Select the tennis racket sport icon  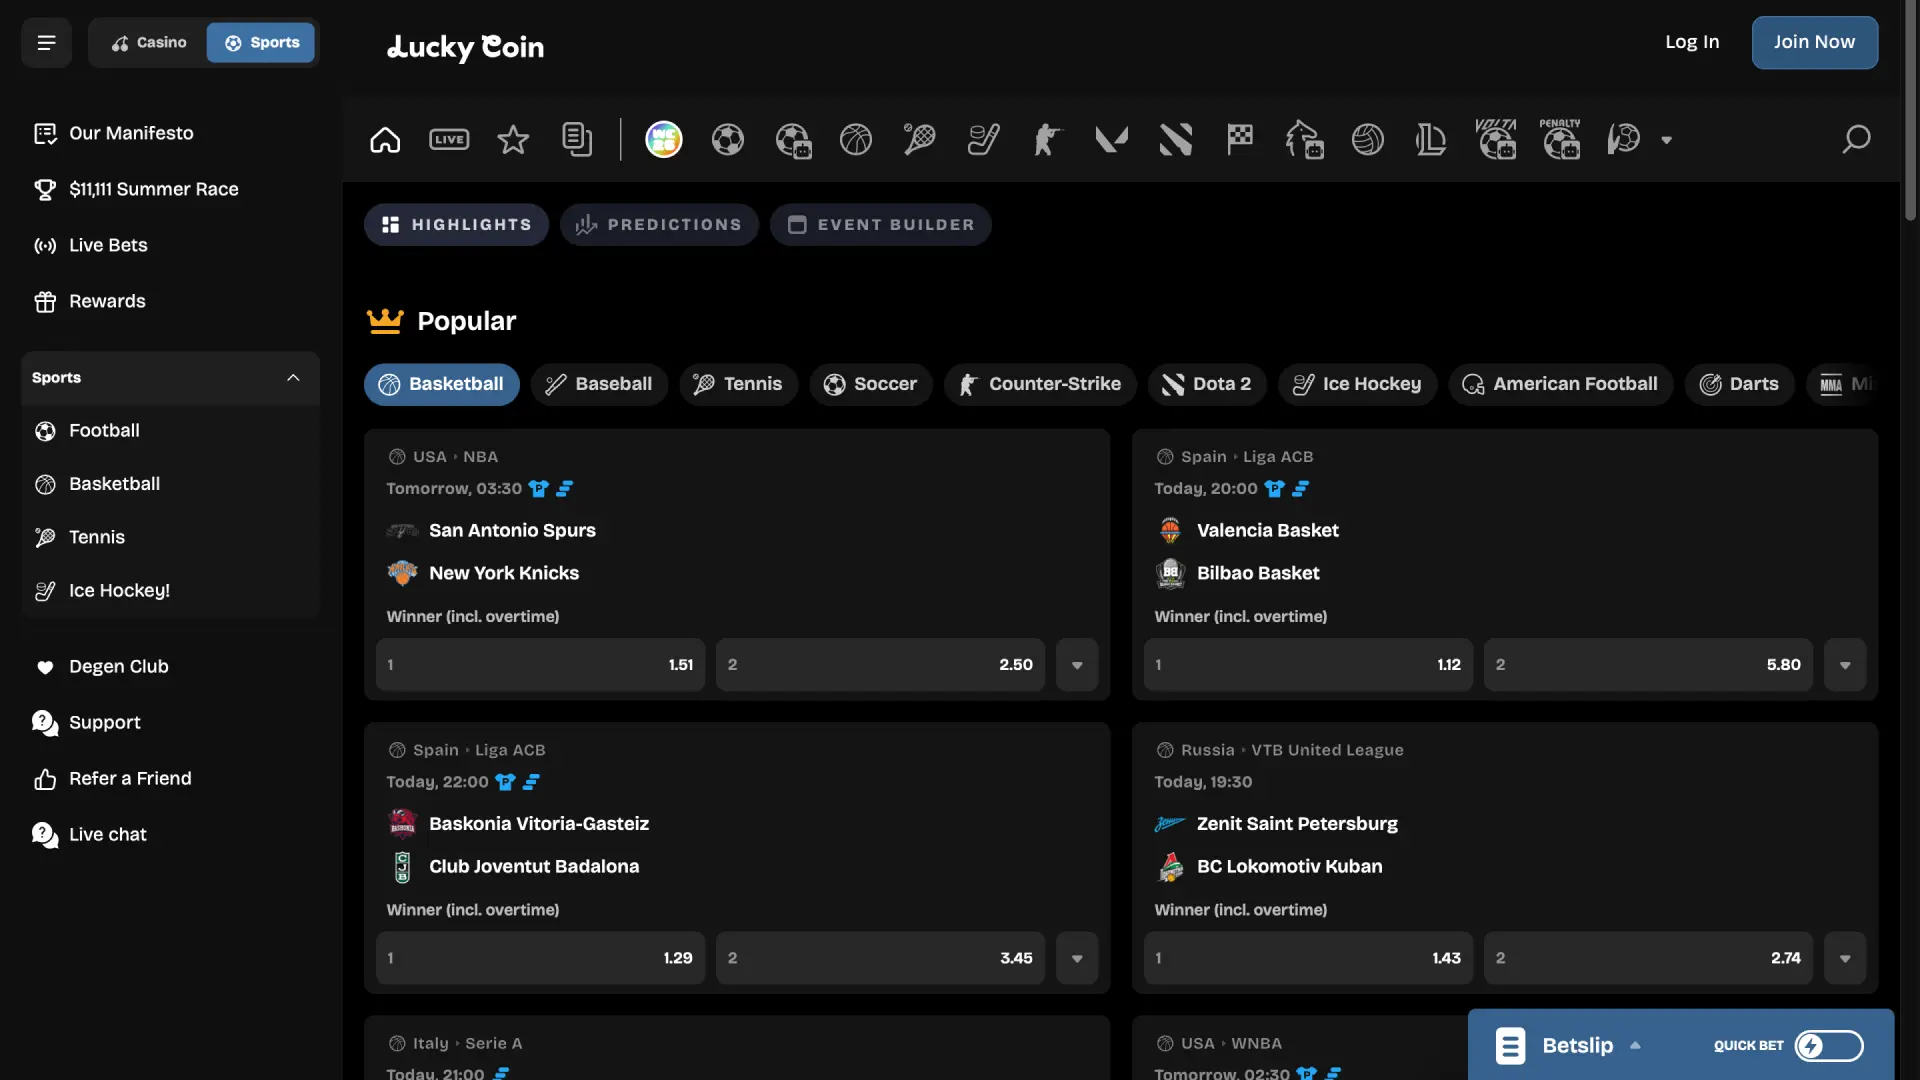[x=919, y=140]
